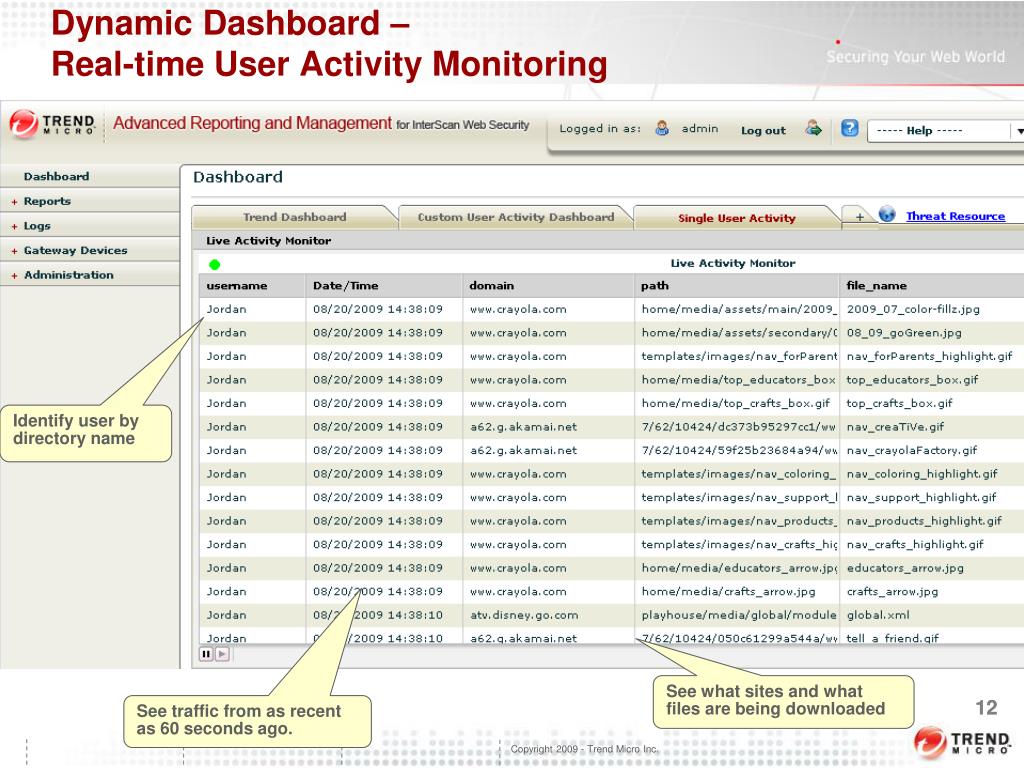Add a new tab with plus button
Image resolution: width=1024 pixels, height=768 pixels.
tap(859, 216)
